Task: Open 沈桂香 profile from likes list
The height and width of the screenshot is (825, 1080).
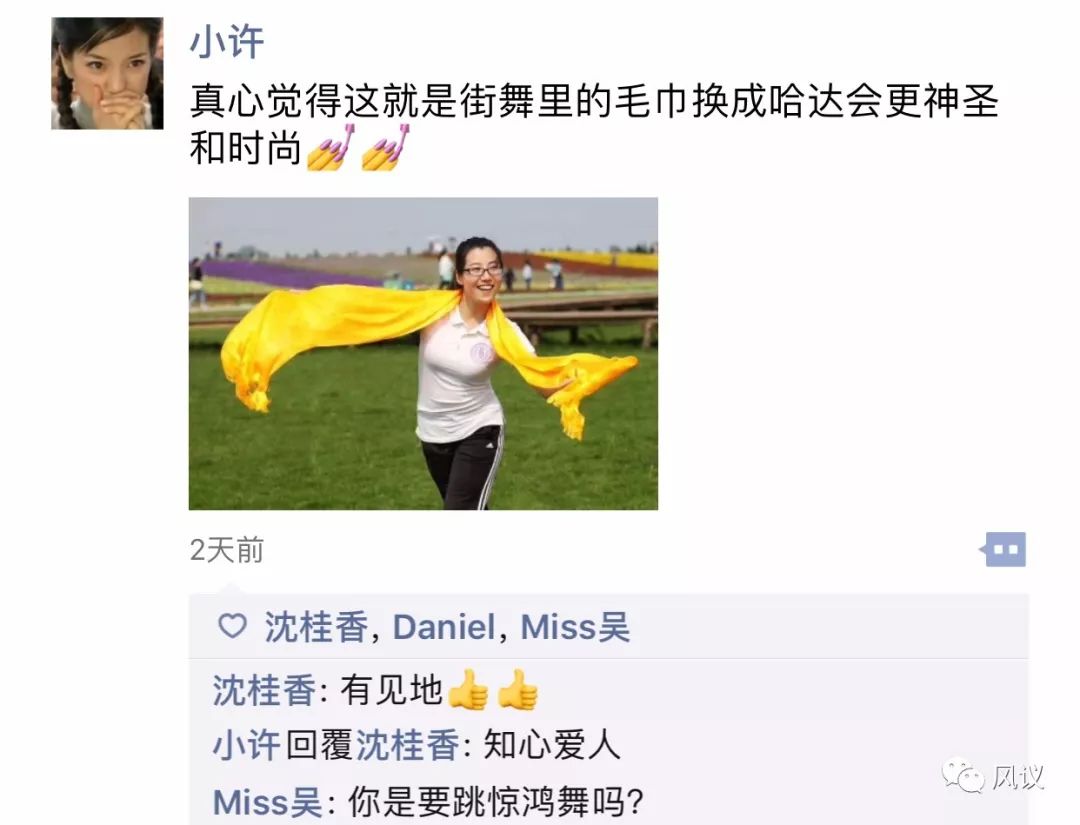Action: 316,627
